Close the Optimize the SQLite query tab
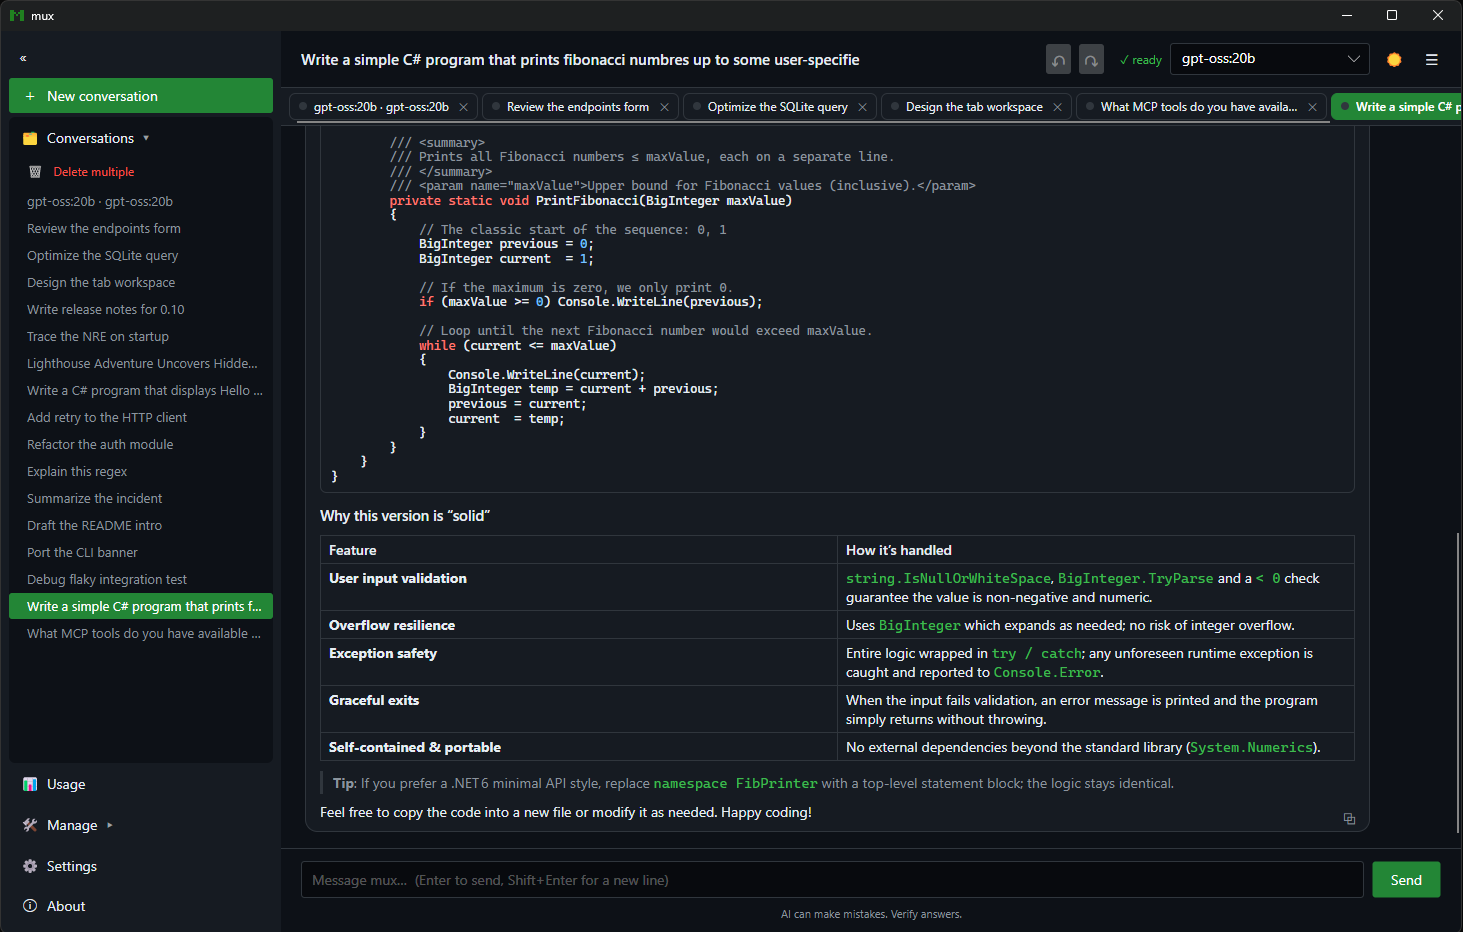Image resolution: width=1463 pixels, height=932 pixels. [x=862, y=107]
